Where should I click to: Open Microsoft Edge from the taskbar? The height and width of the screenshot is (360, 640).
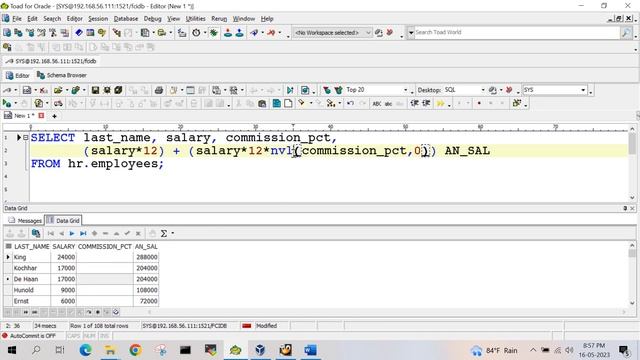[85, 350]
